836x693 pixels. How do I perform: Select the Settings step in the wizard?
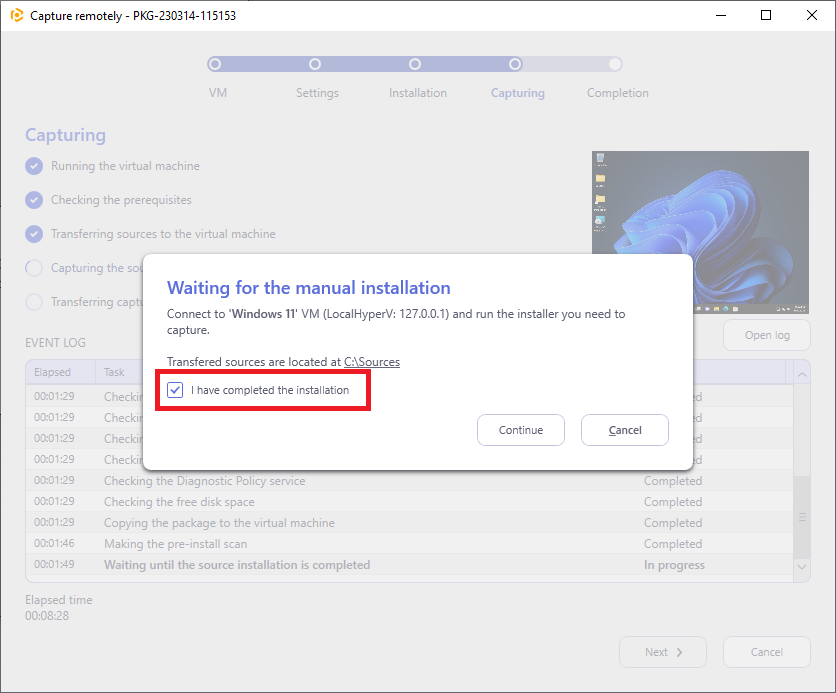[317, 93]
